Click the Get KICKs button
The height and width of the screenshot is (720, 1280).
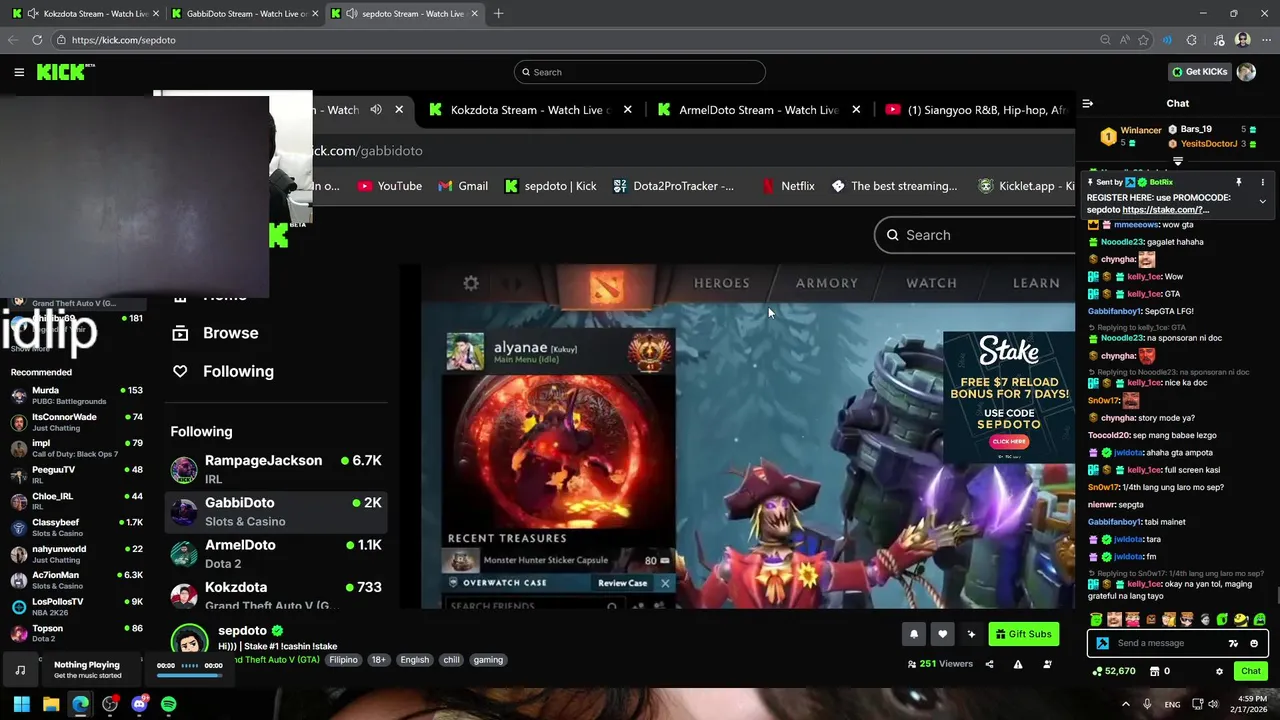click(1199, 72)
